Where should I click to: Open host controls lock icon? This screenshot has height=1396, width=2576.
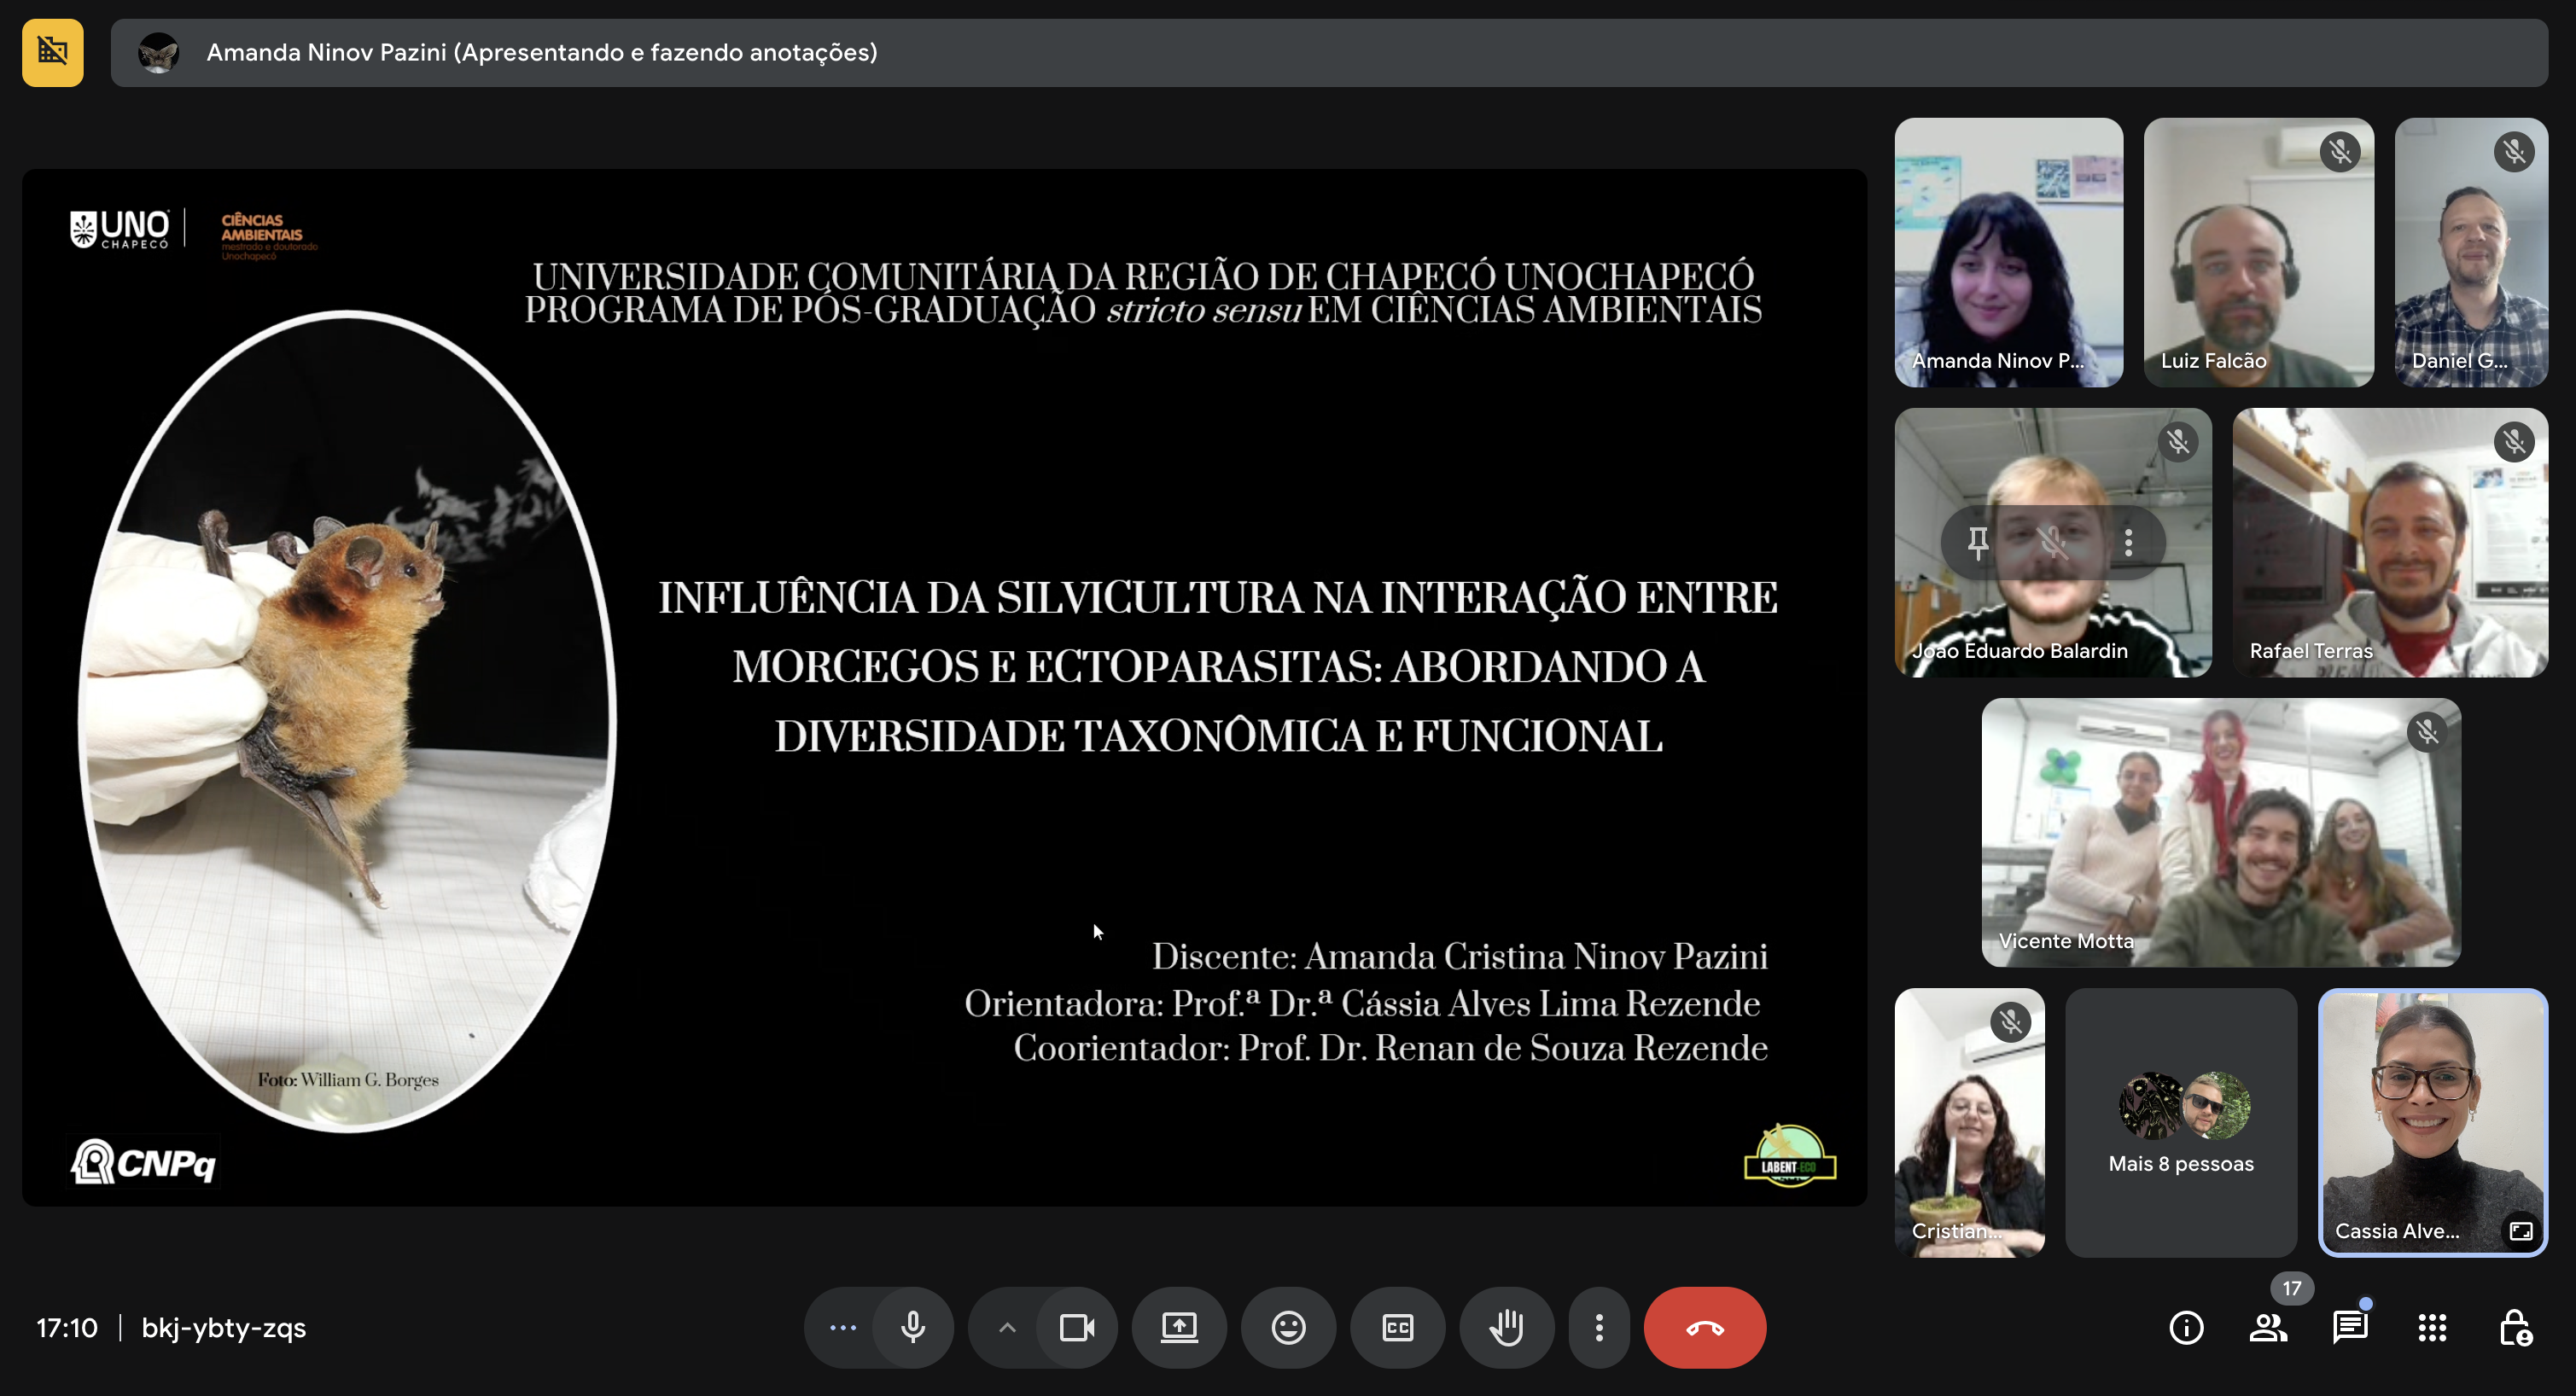click(2514, 1327)
